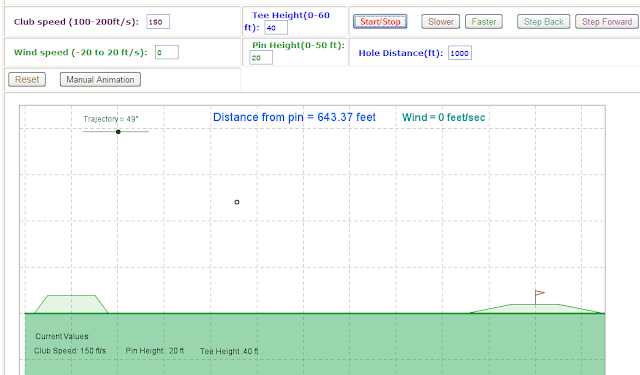This screenshot has height=375, width=640.
Task: Click the Start/Stop animation button
Action: pos(380,22)
